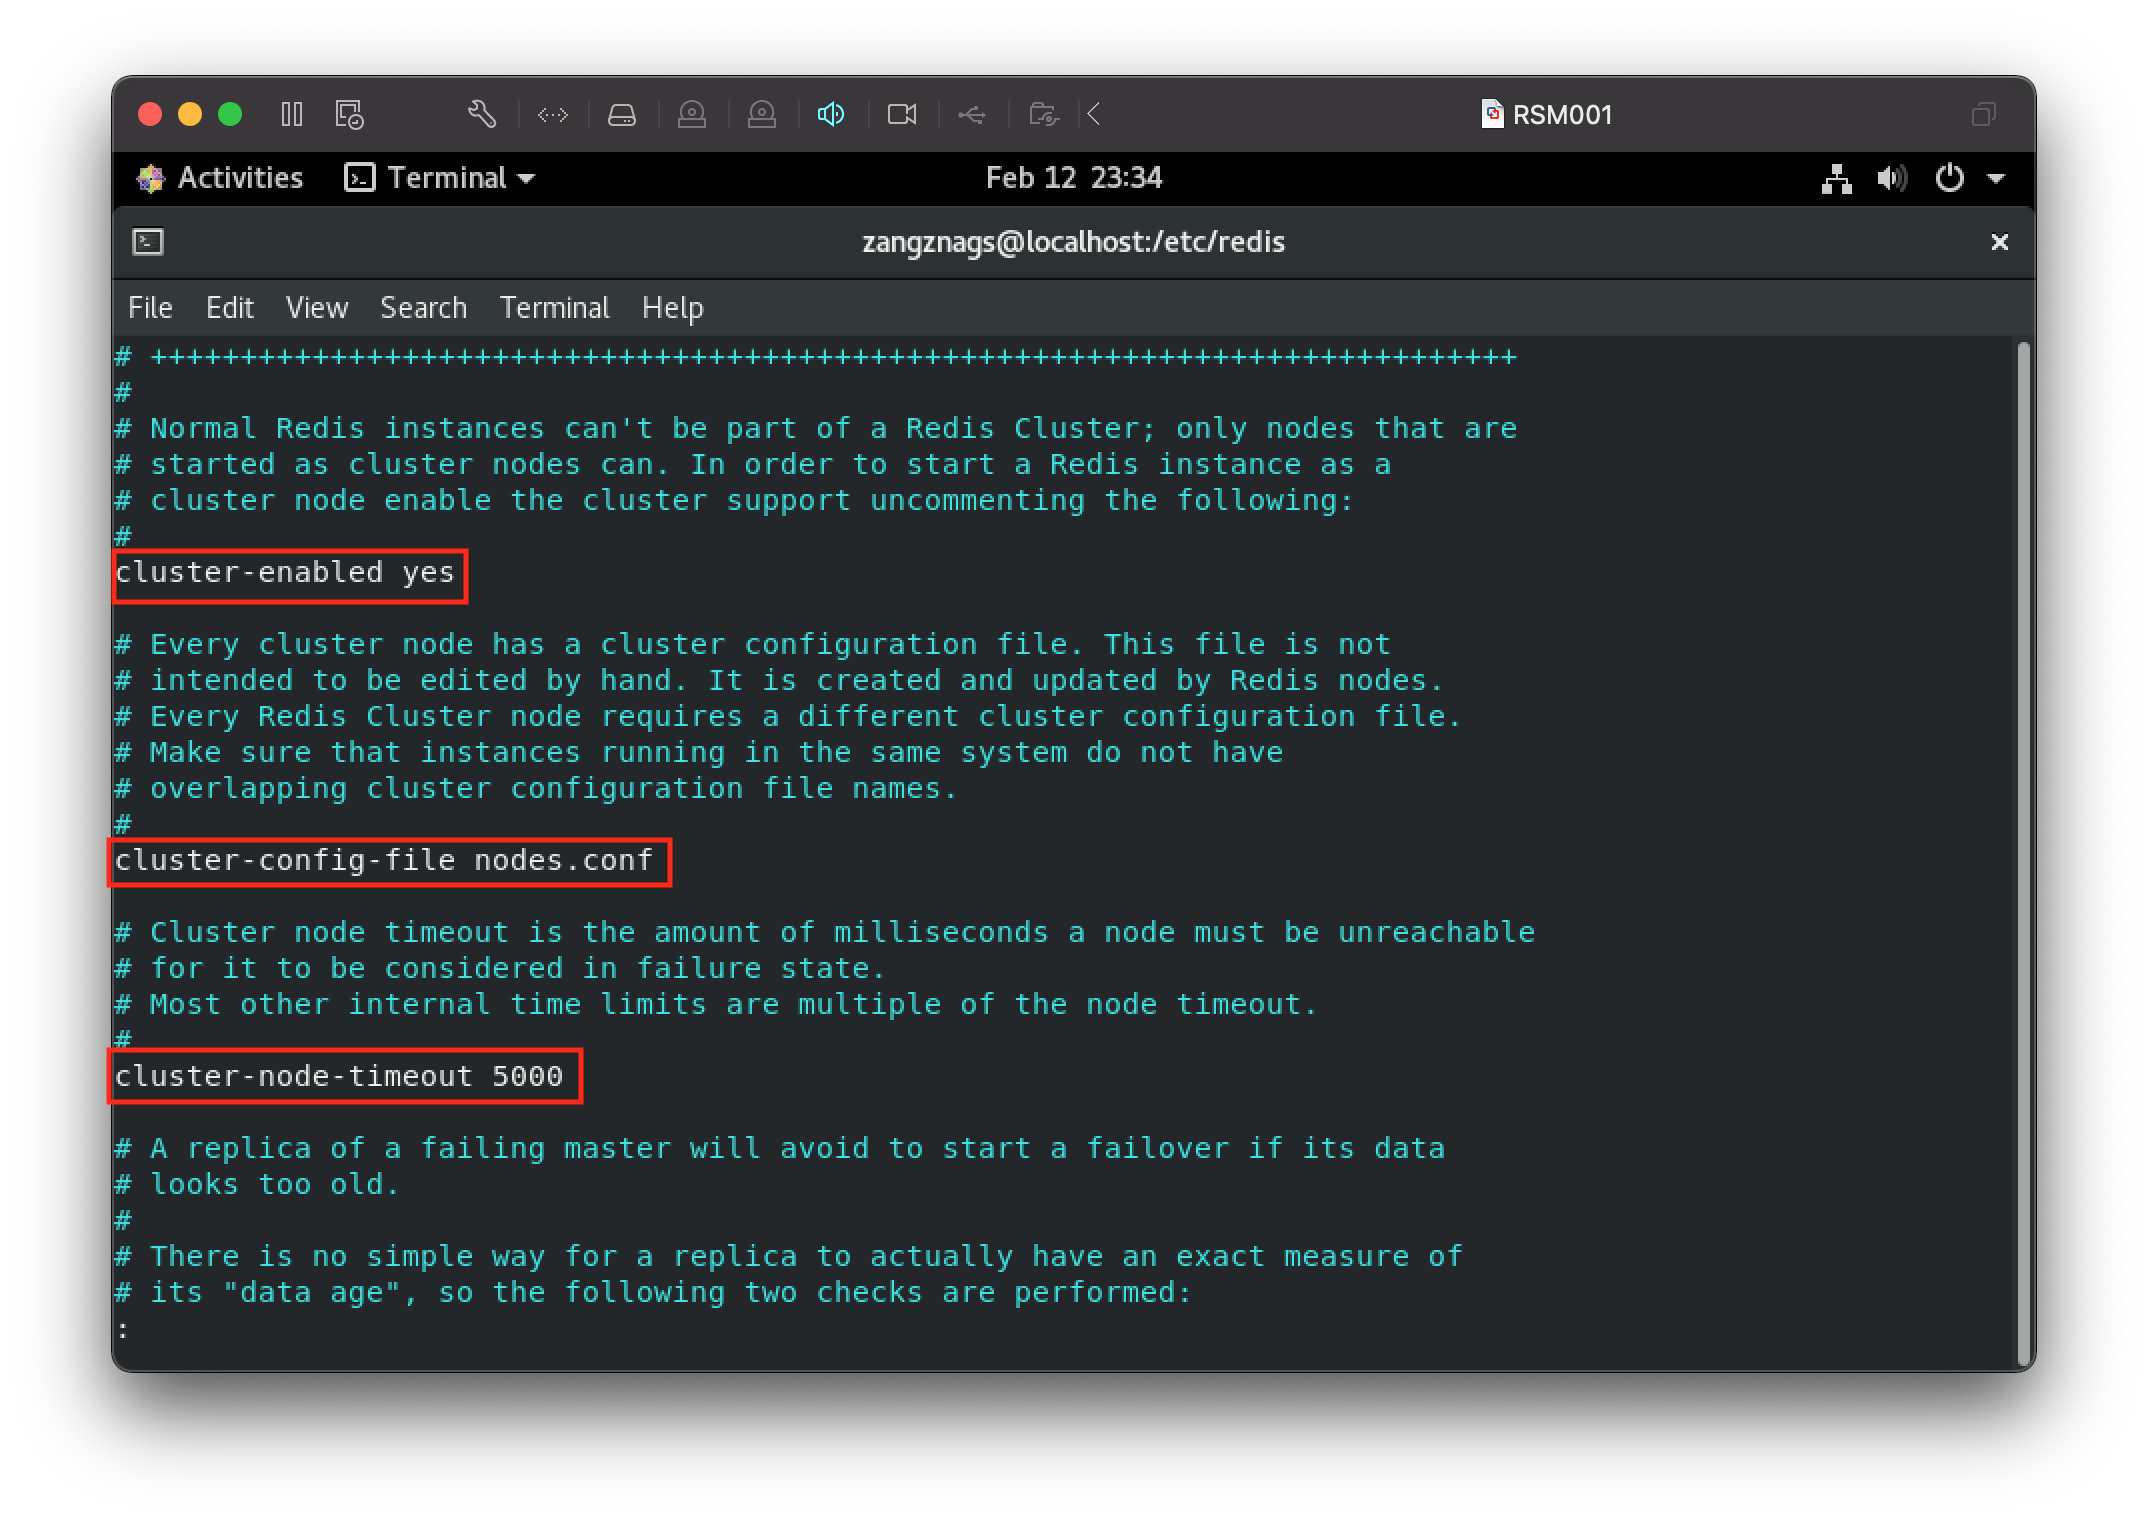
Task: Click the first CD/DVD drive icon
Action: point(692,115)
